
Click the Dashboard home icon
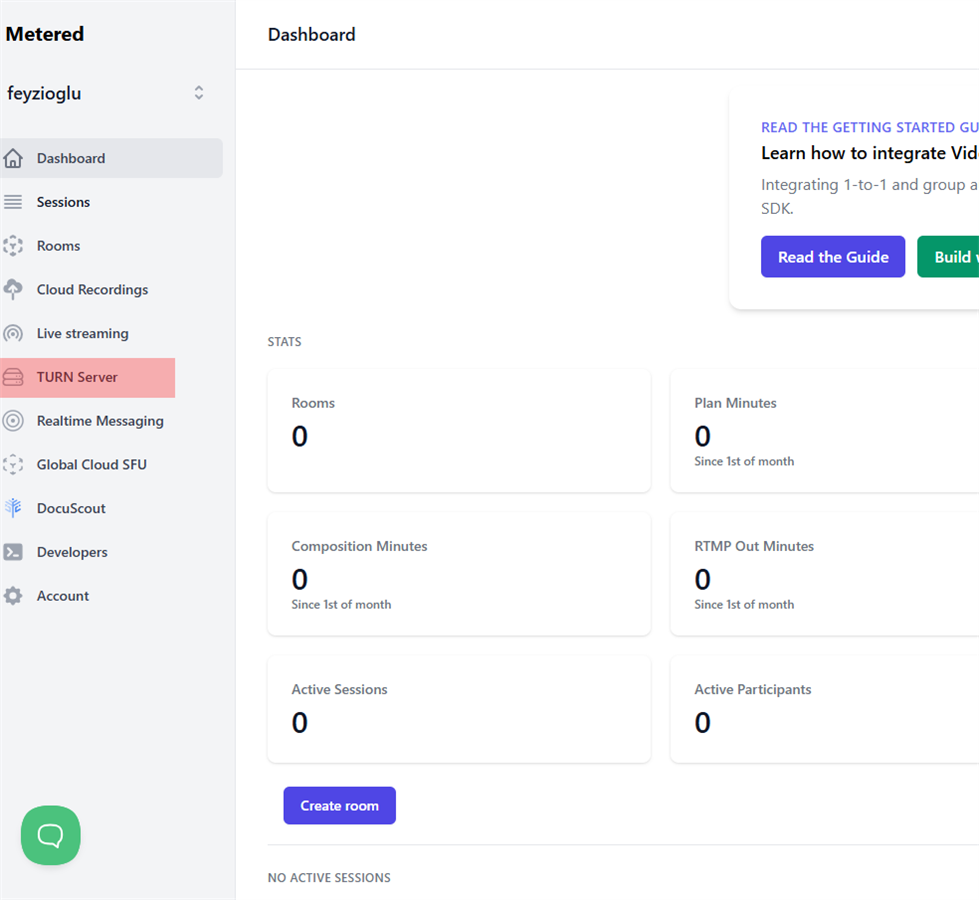[13, 158]
